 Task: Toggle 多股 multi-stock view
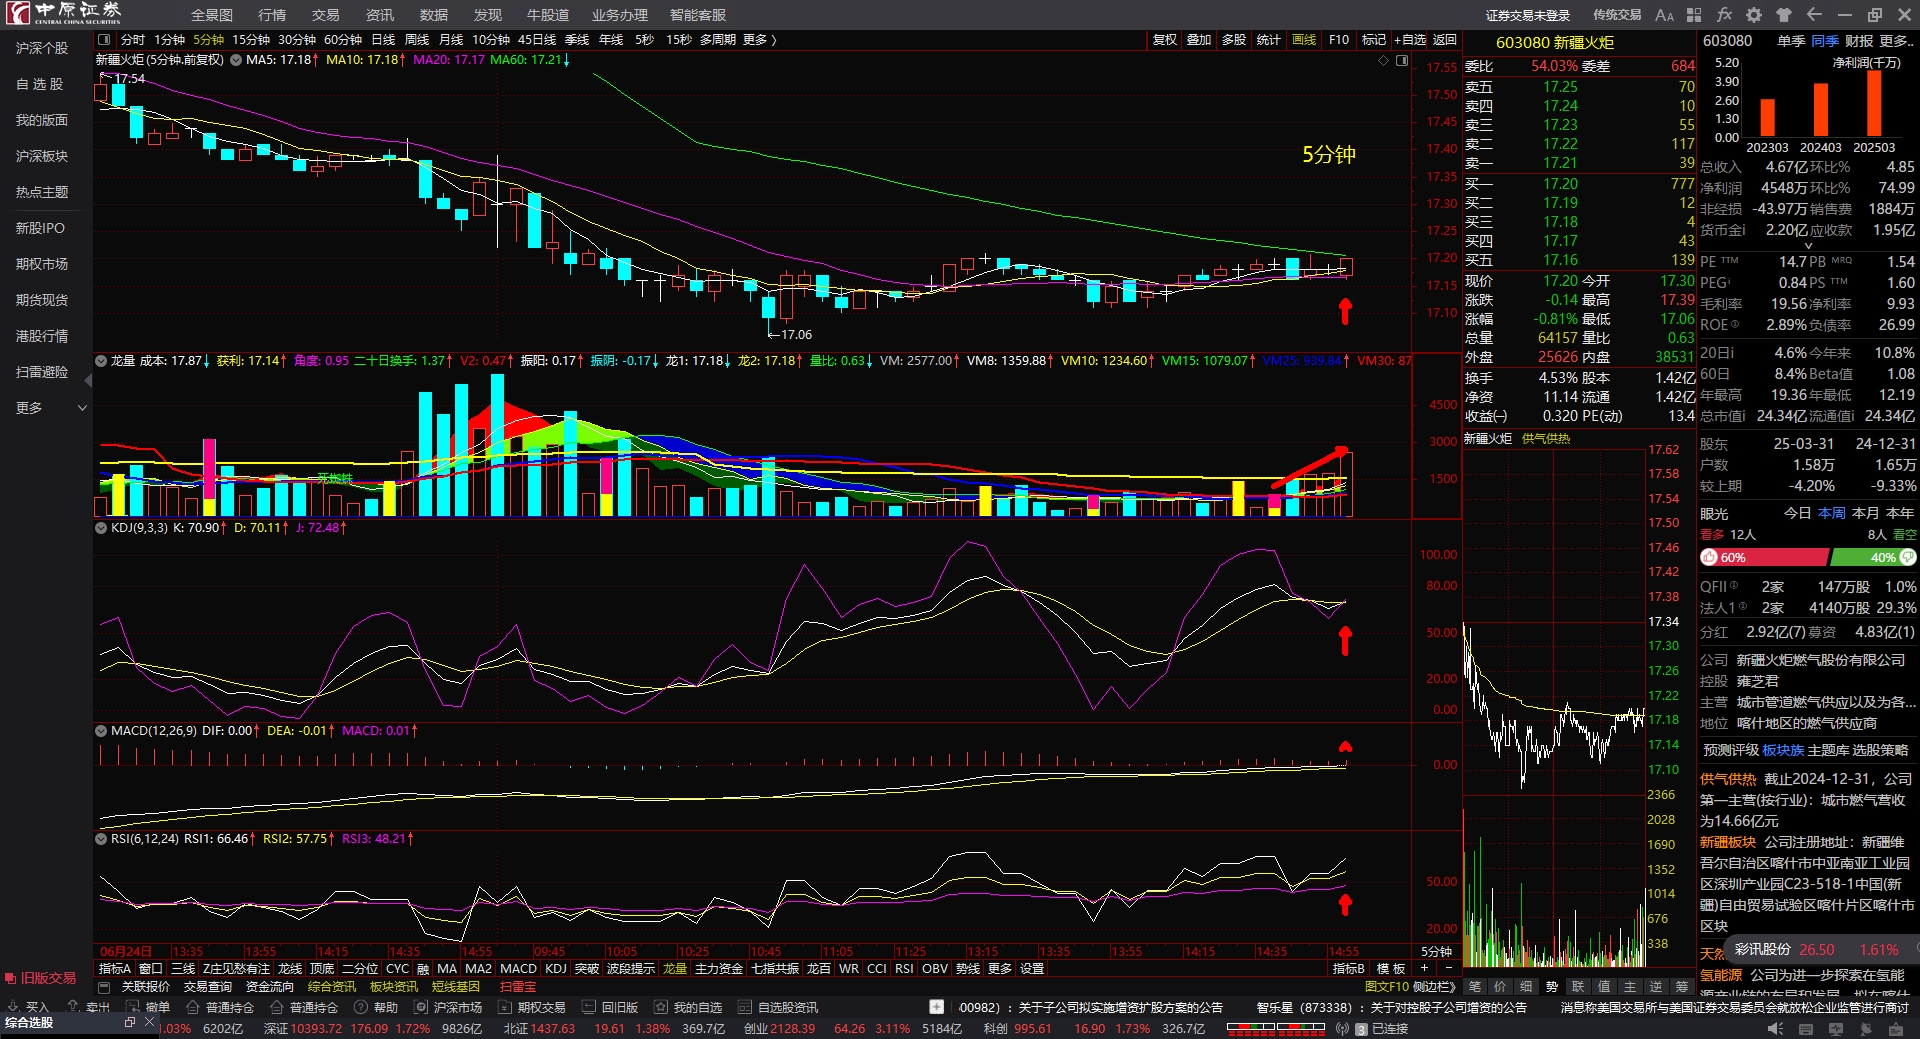click(x=1234, y=40)
